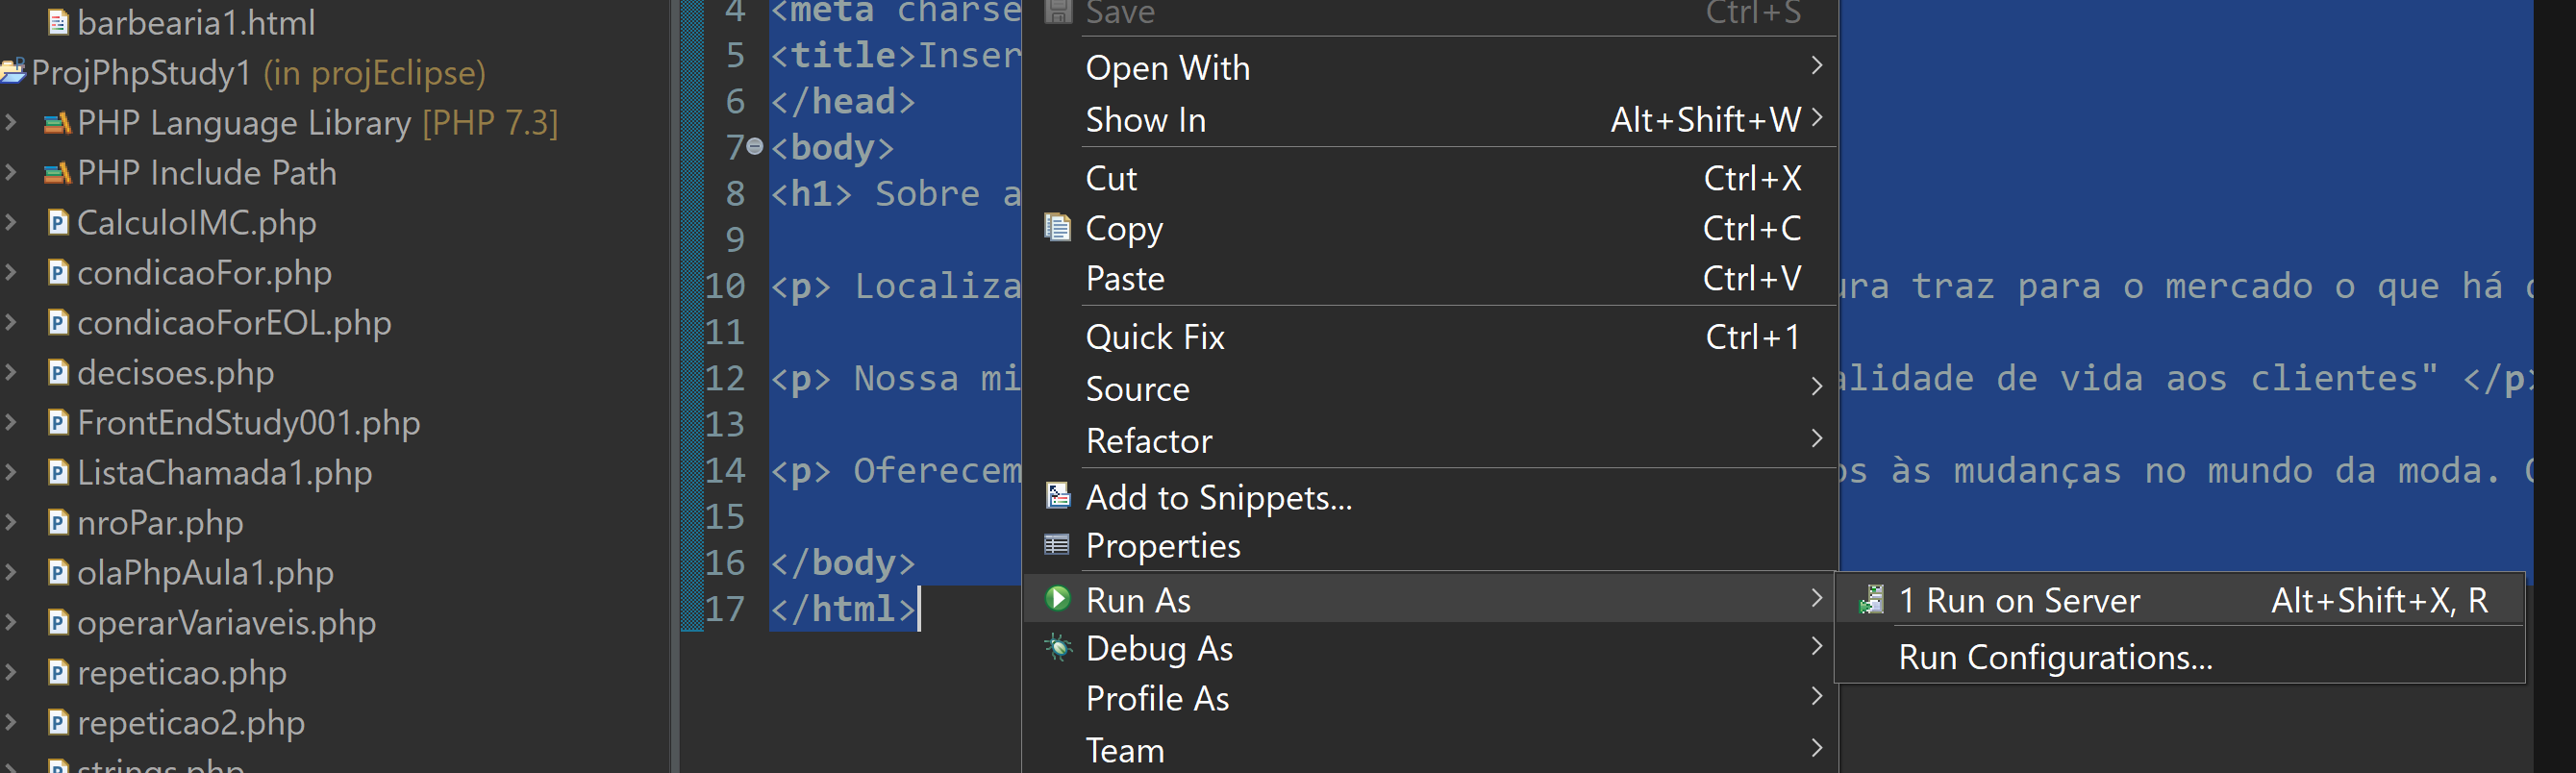Screen dimensions: 2576x773
Task: Click the green Run As icon
Action: pos(1057,599)
